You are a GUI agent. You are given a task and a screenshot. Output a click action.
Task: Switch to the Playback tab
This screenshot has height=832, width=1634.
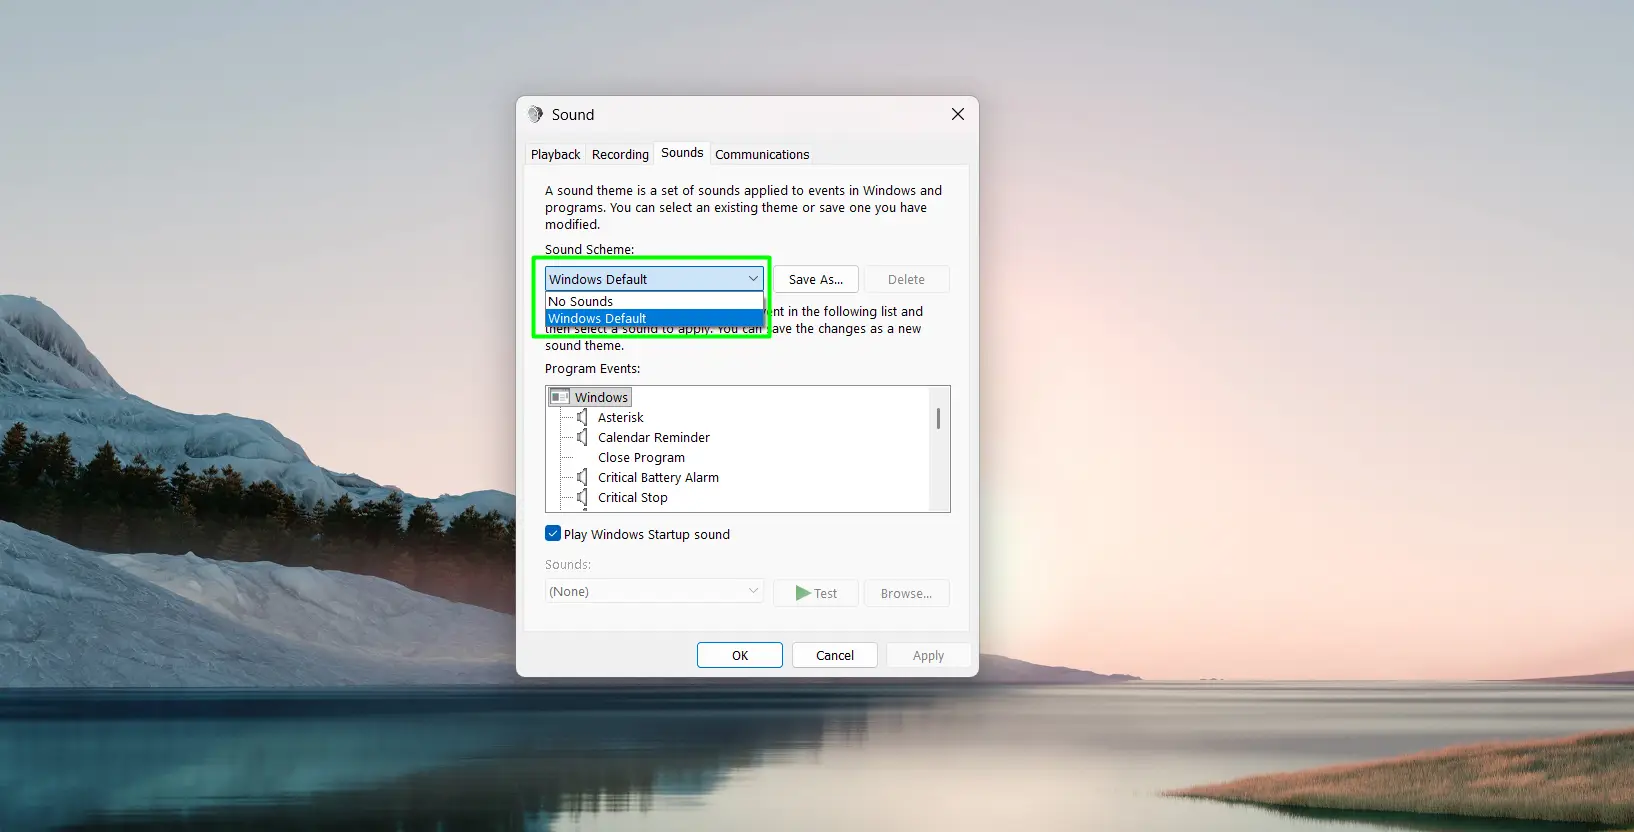click(x=555, y=154)
